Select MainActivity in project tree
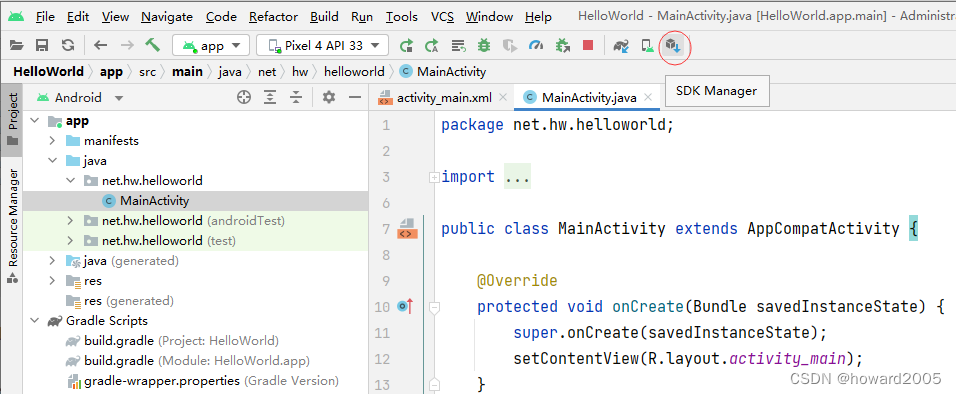This screenshot has height=394, width=956. point(154,201)
